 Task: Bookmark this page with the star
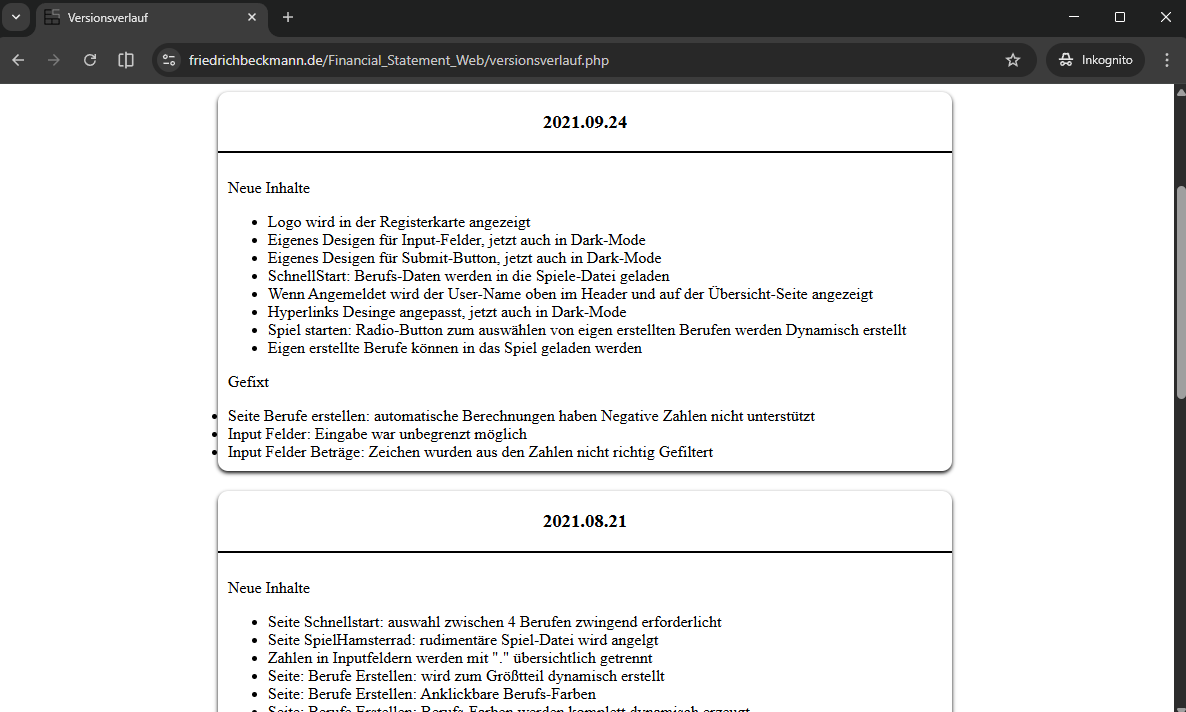[1013, 60]
